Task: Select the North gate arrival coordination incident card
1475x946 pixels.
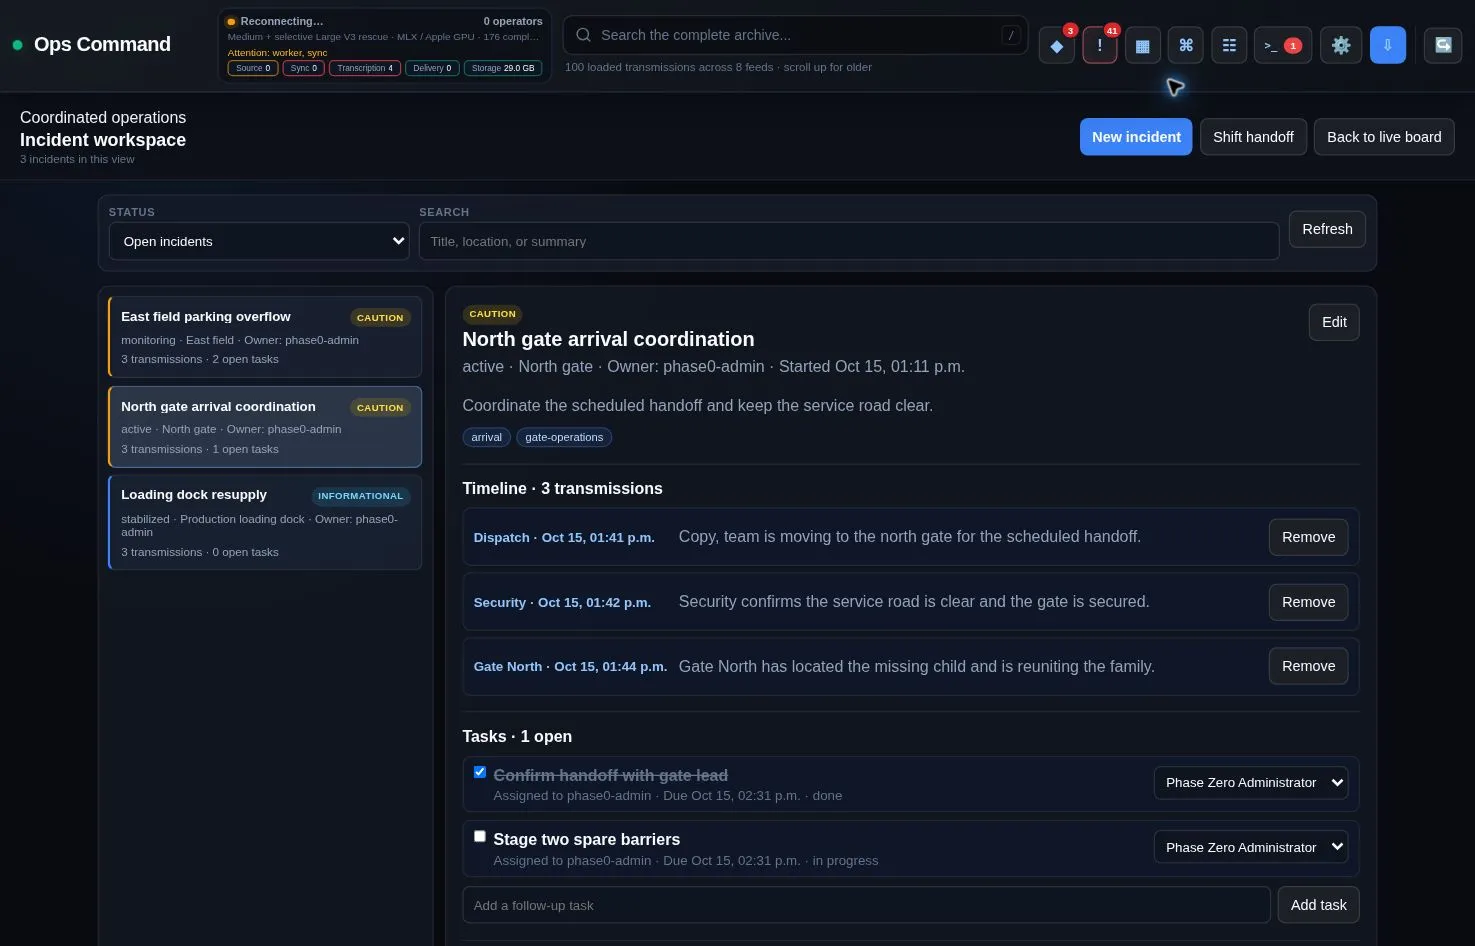Action: click(x=265, y=427)
